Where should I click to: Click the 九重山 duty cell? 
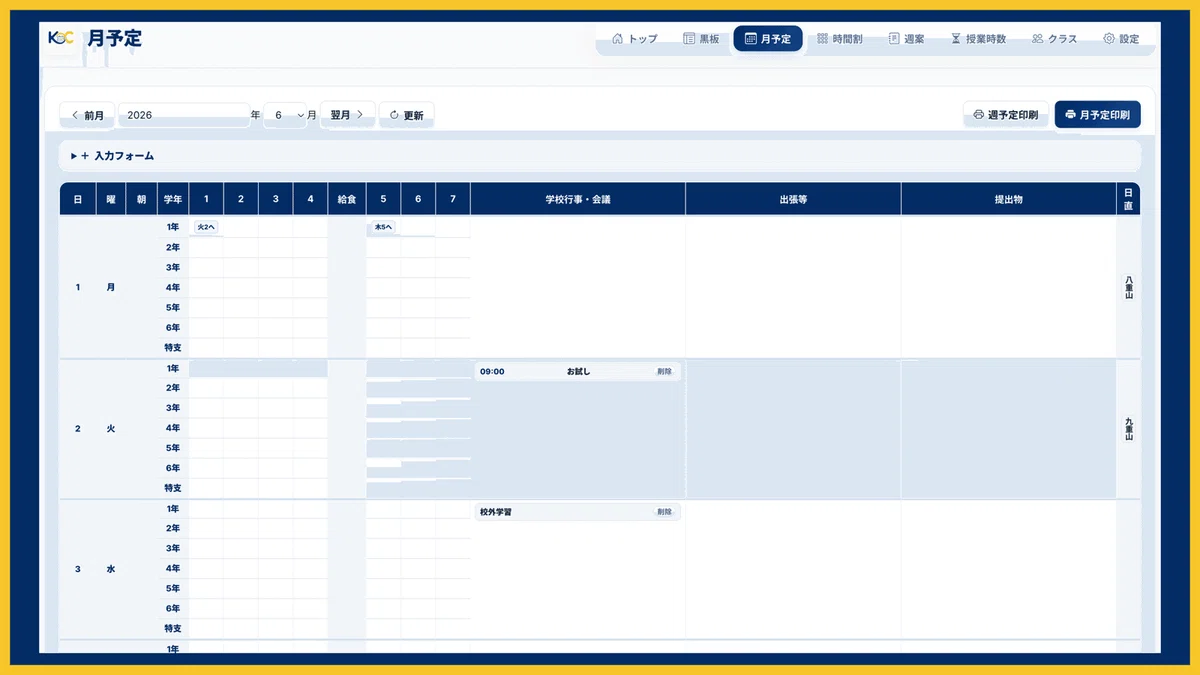coord(1129,429)
